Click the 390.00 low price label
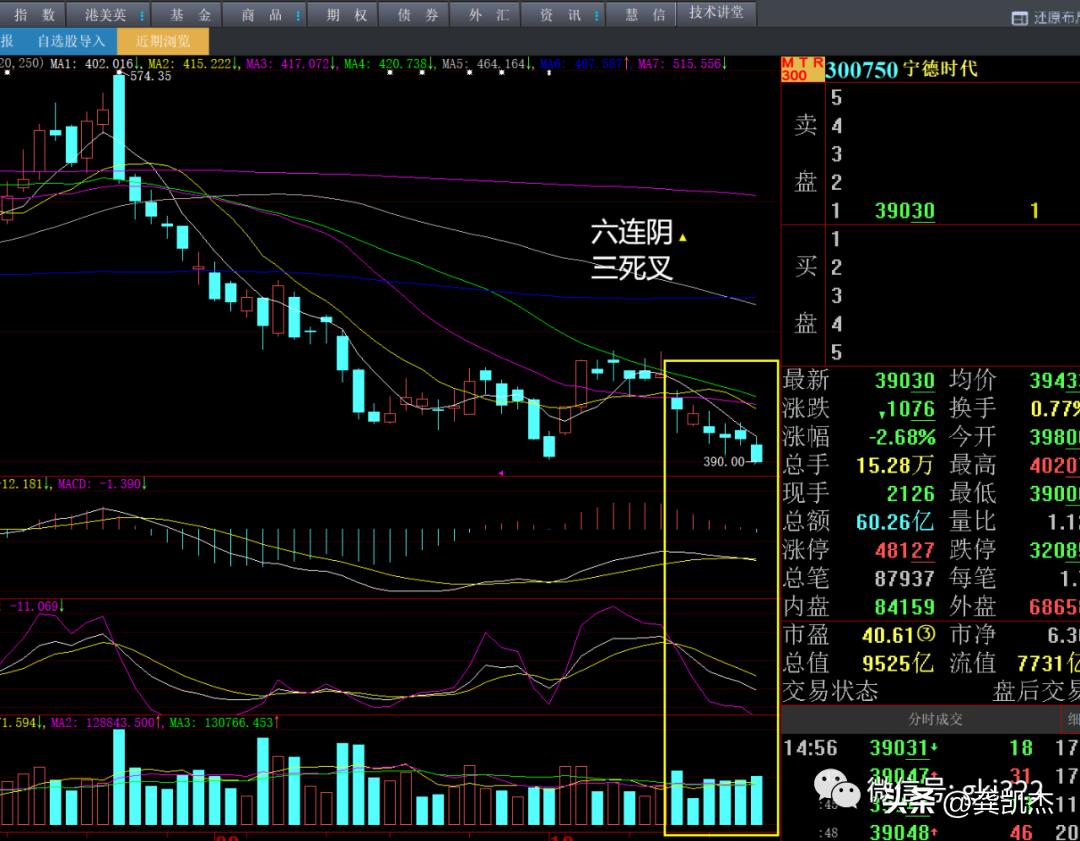1080x841 pixels. point(724,461)
